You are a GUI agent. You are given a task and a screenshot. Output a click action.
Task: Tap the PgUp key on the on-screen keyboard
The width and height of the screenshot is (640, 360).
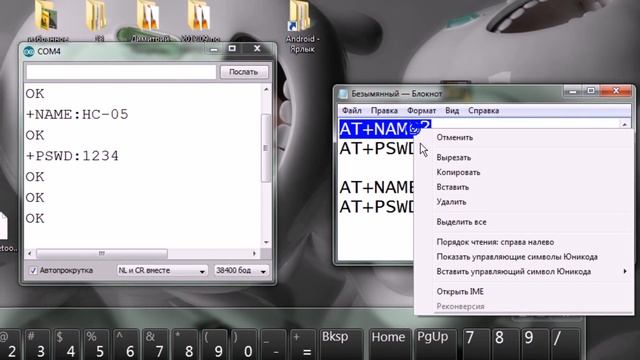tap(436, 344)
